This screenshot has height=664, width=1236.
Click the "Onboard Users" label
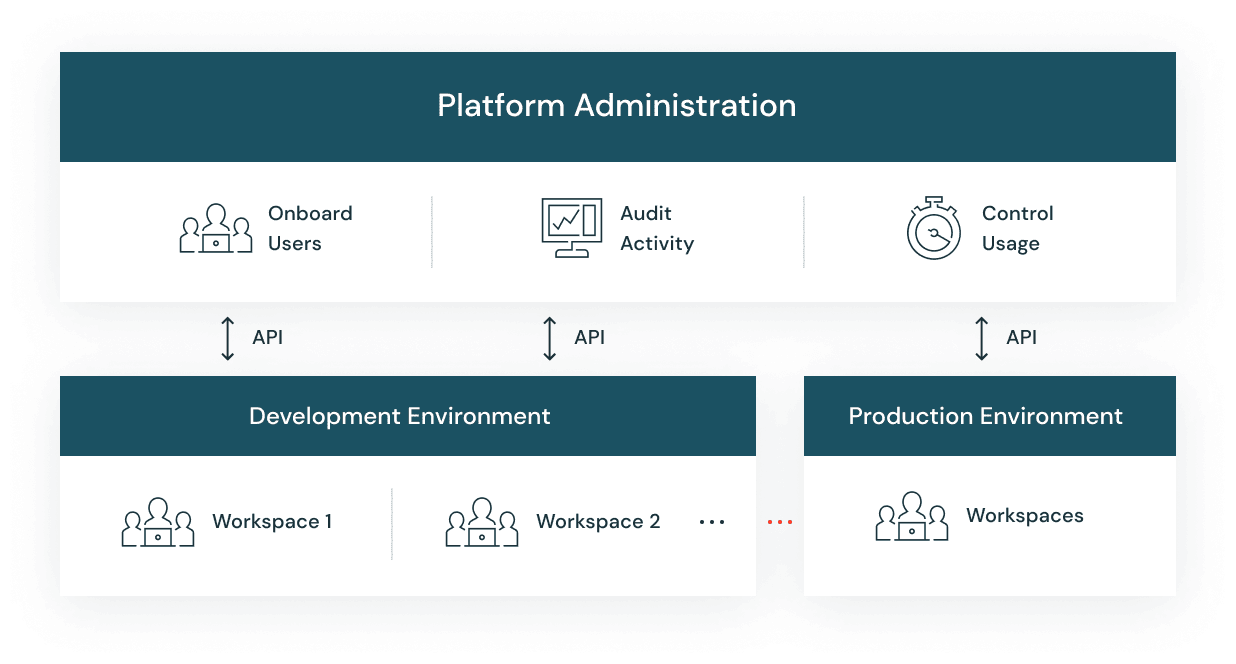[310, 228]
